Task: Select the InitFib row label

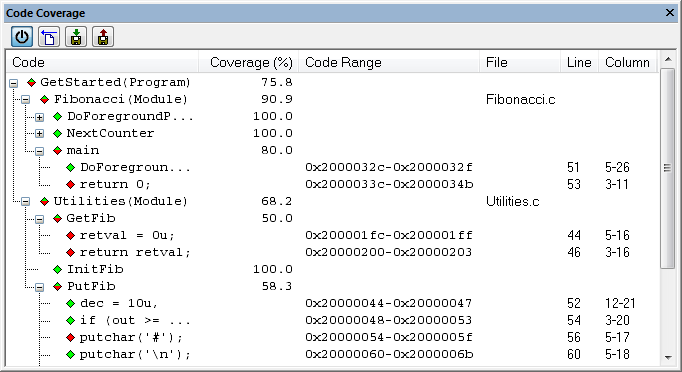Action: [x=95, y=269]
